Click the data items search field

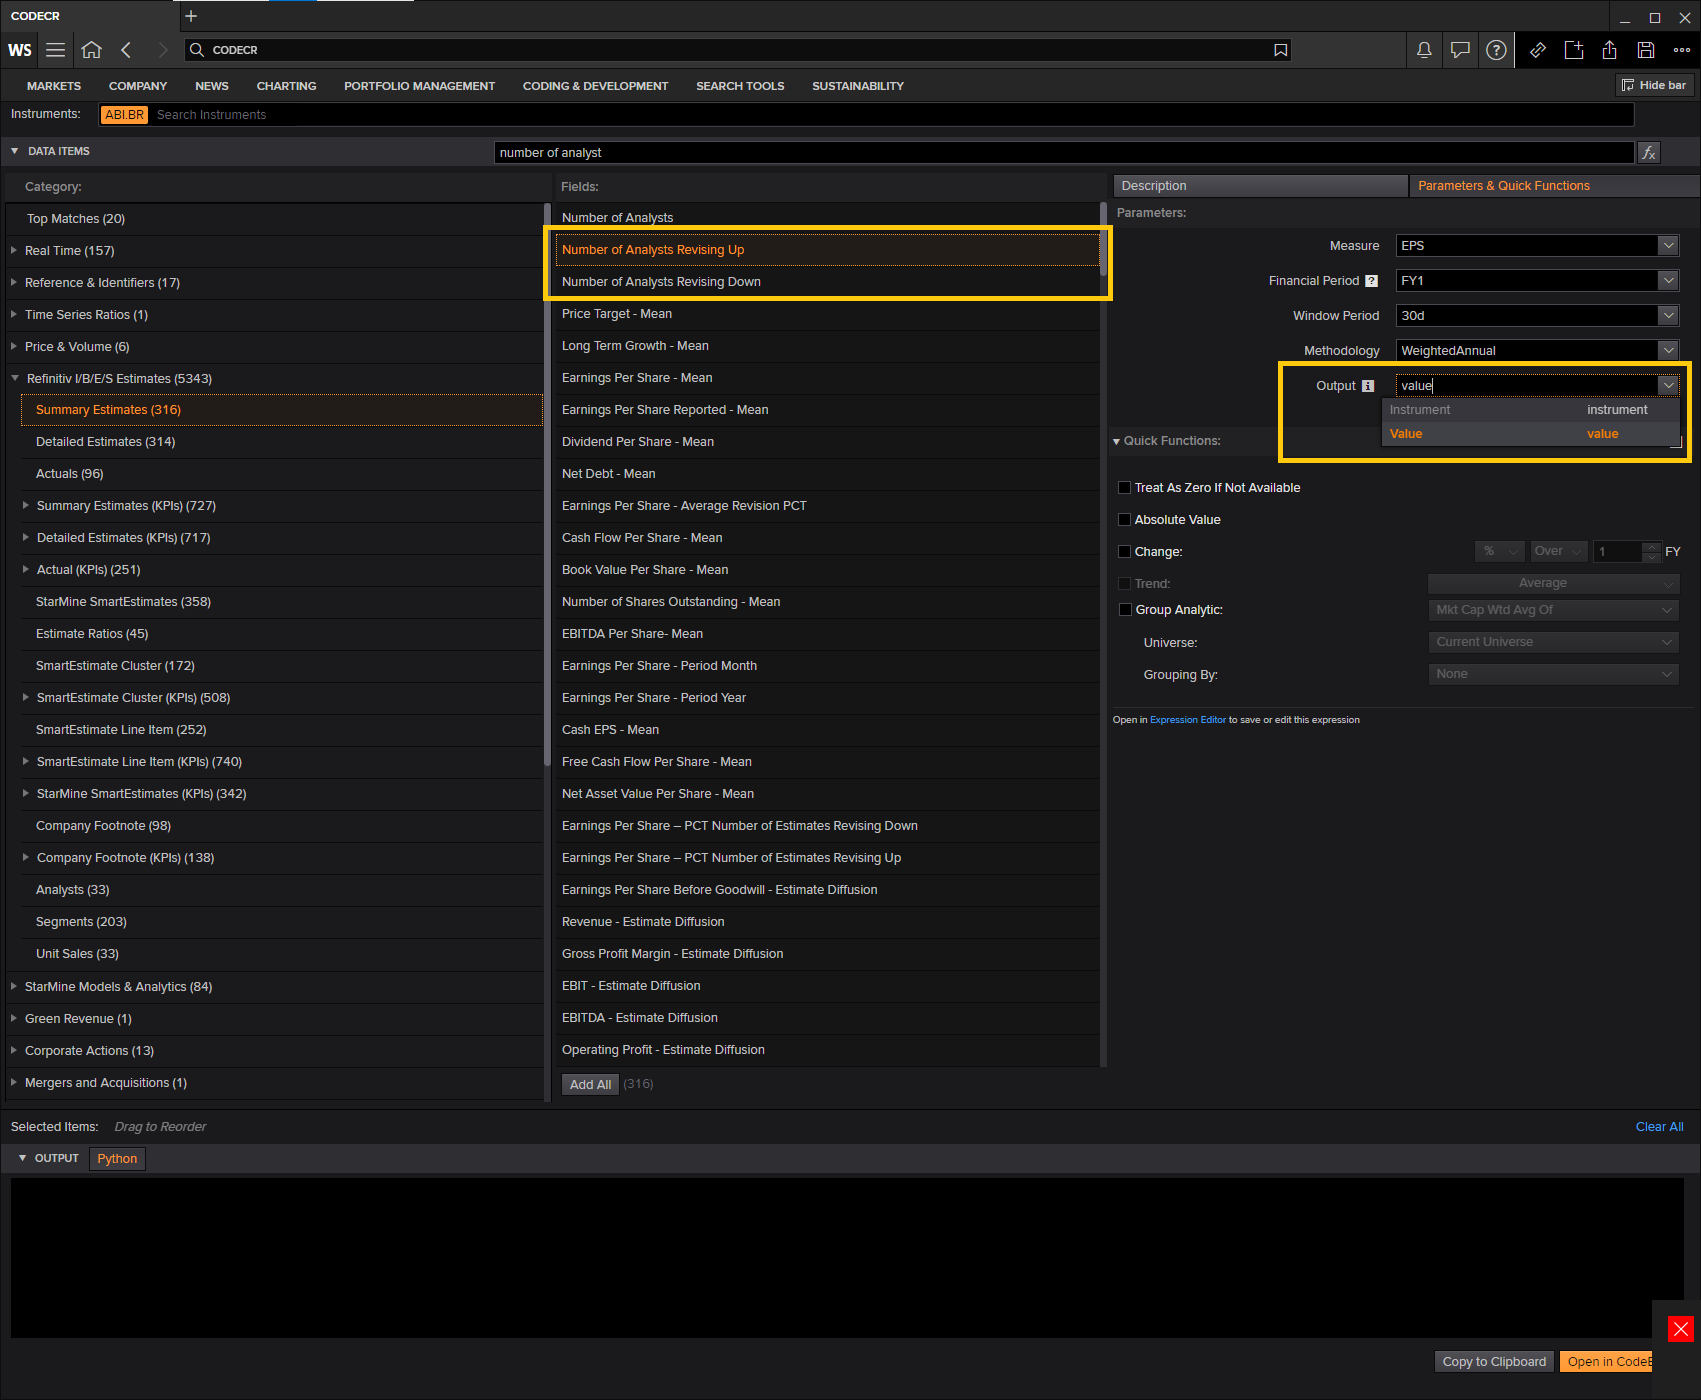1064,153
